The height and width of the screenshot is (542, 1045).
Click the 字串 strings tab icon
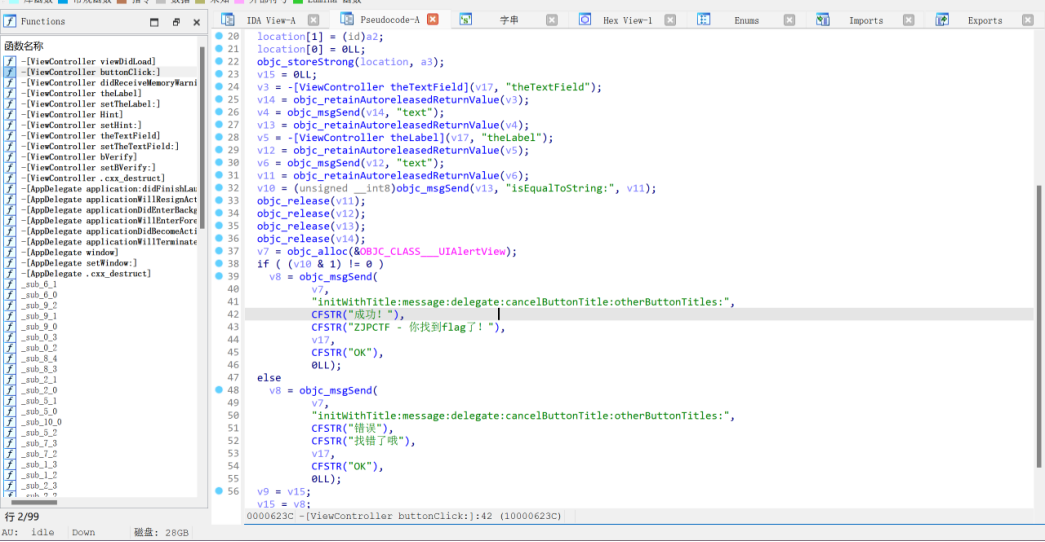[466, 20]
